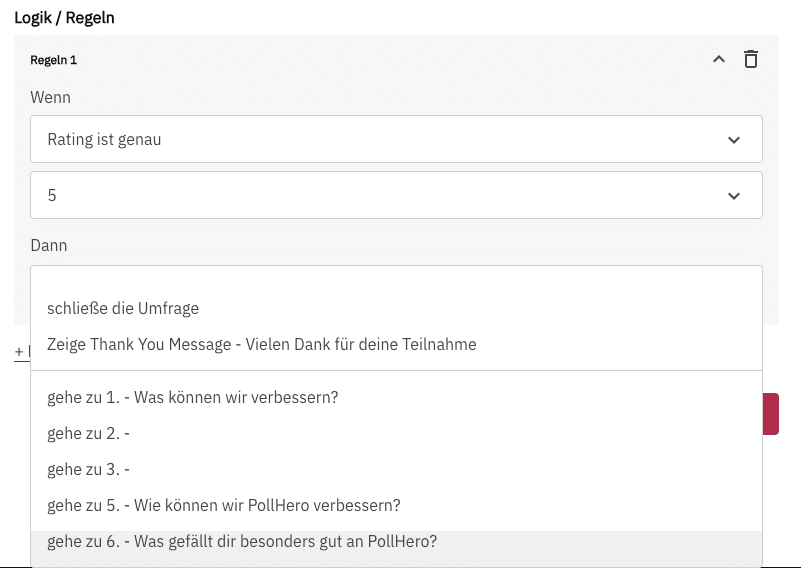This screenshot has height=568, width=801.
Task: Select 'gehe zu 1. - Was können wir verbessern?'
Action: click(x=192, y=397)
